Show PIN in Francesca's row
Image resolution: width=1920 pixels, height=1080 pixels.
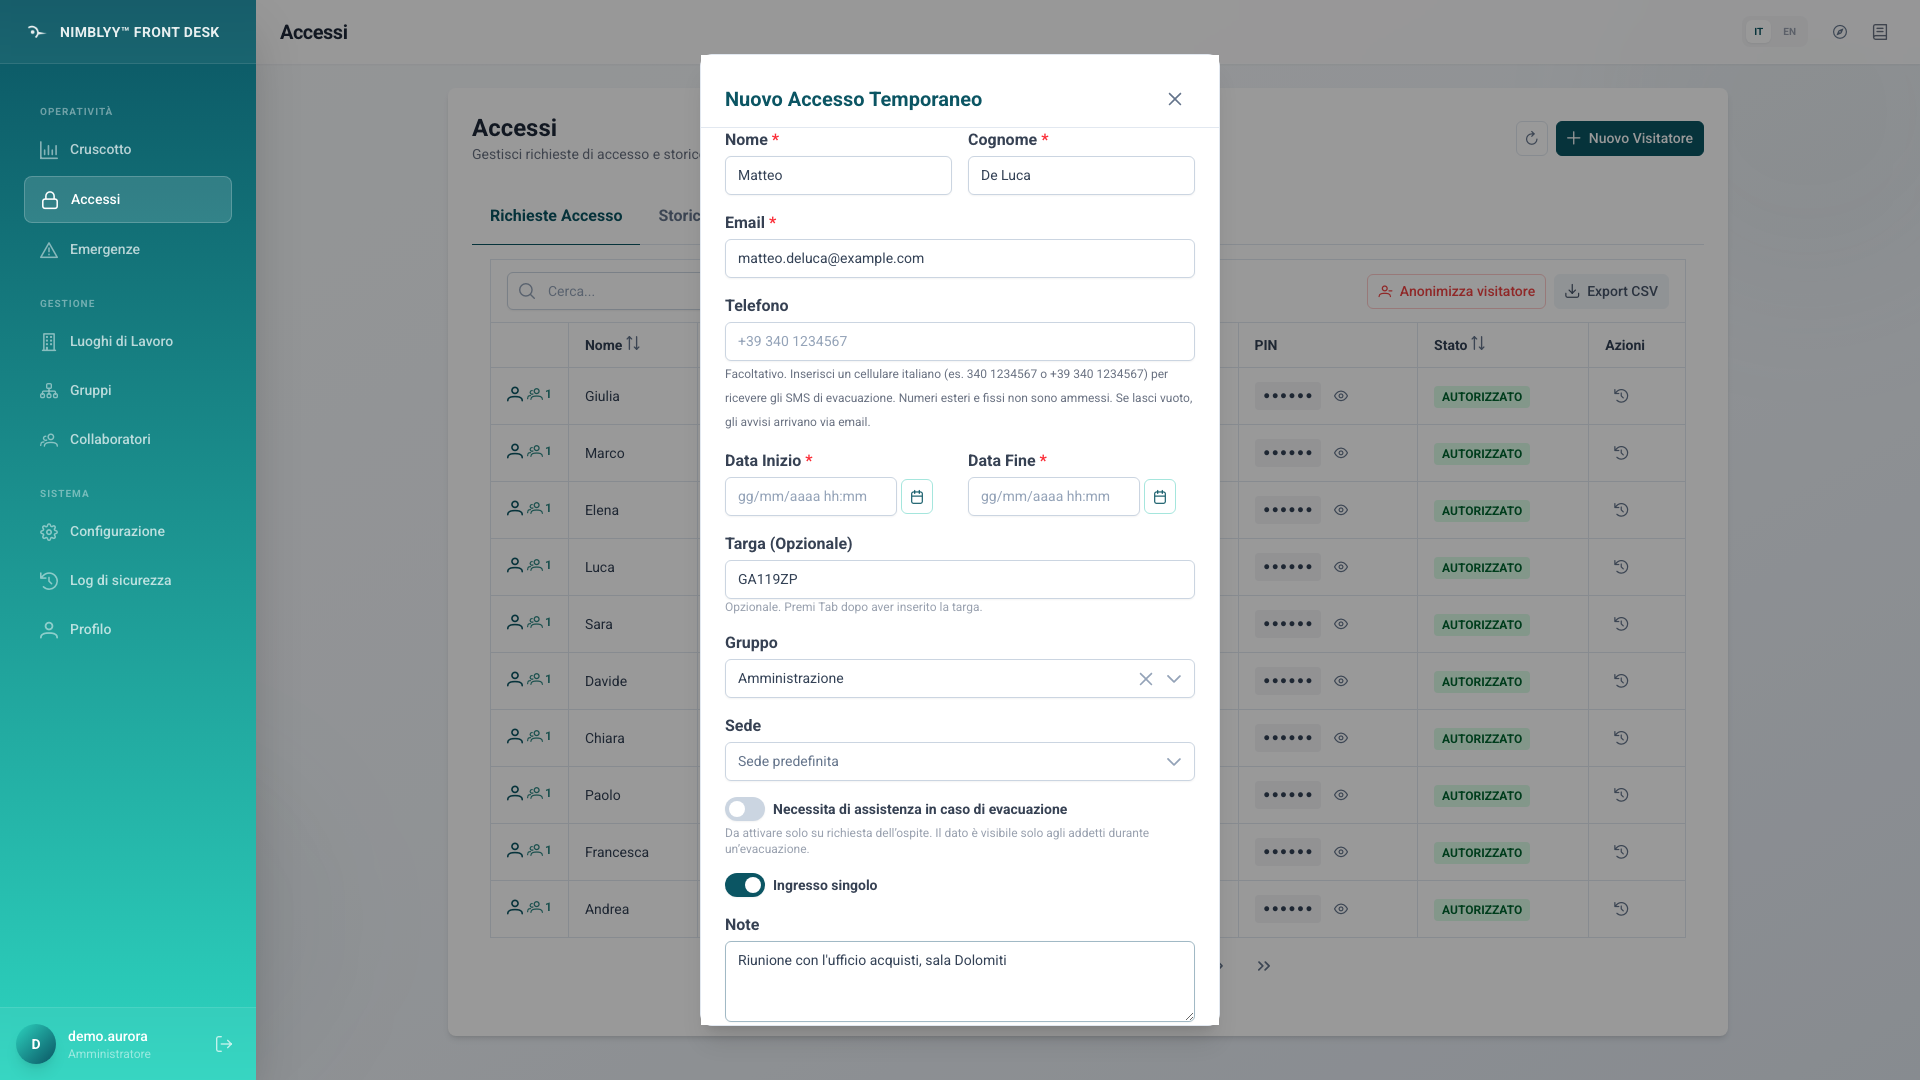pos(1341,852)
